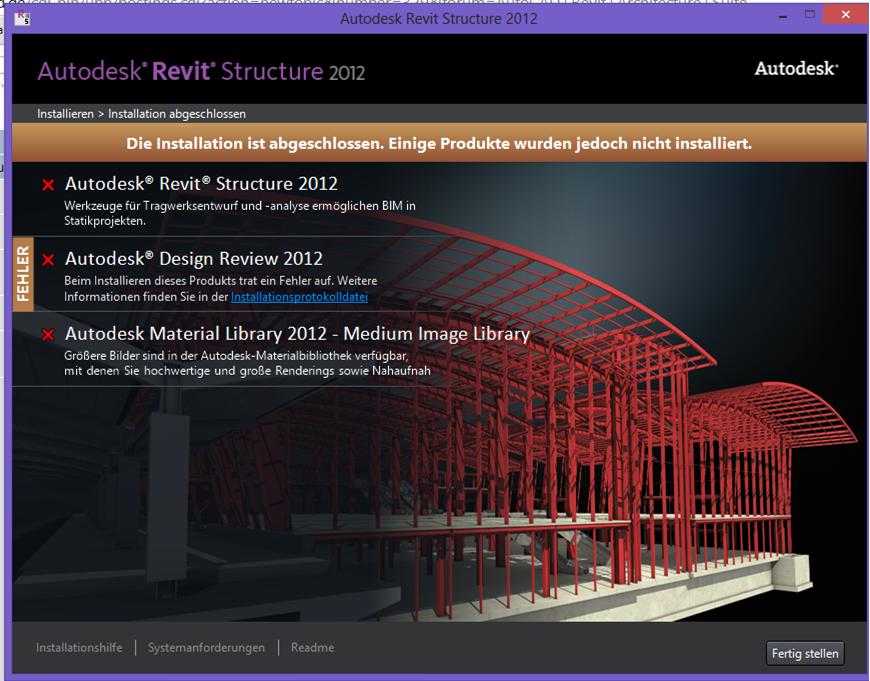The height and width of the screenshot is (681, 870).
Task: Minimize the installer window
Action: click(x=783, y=17)
